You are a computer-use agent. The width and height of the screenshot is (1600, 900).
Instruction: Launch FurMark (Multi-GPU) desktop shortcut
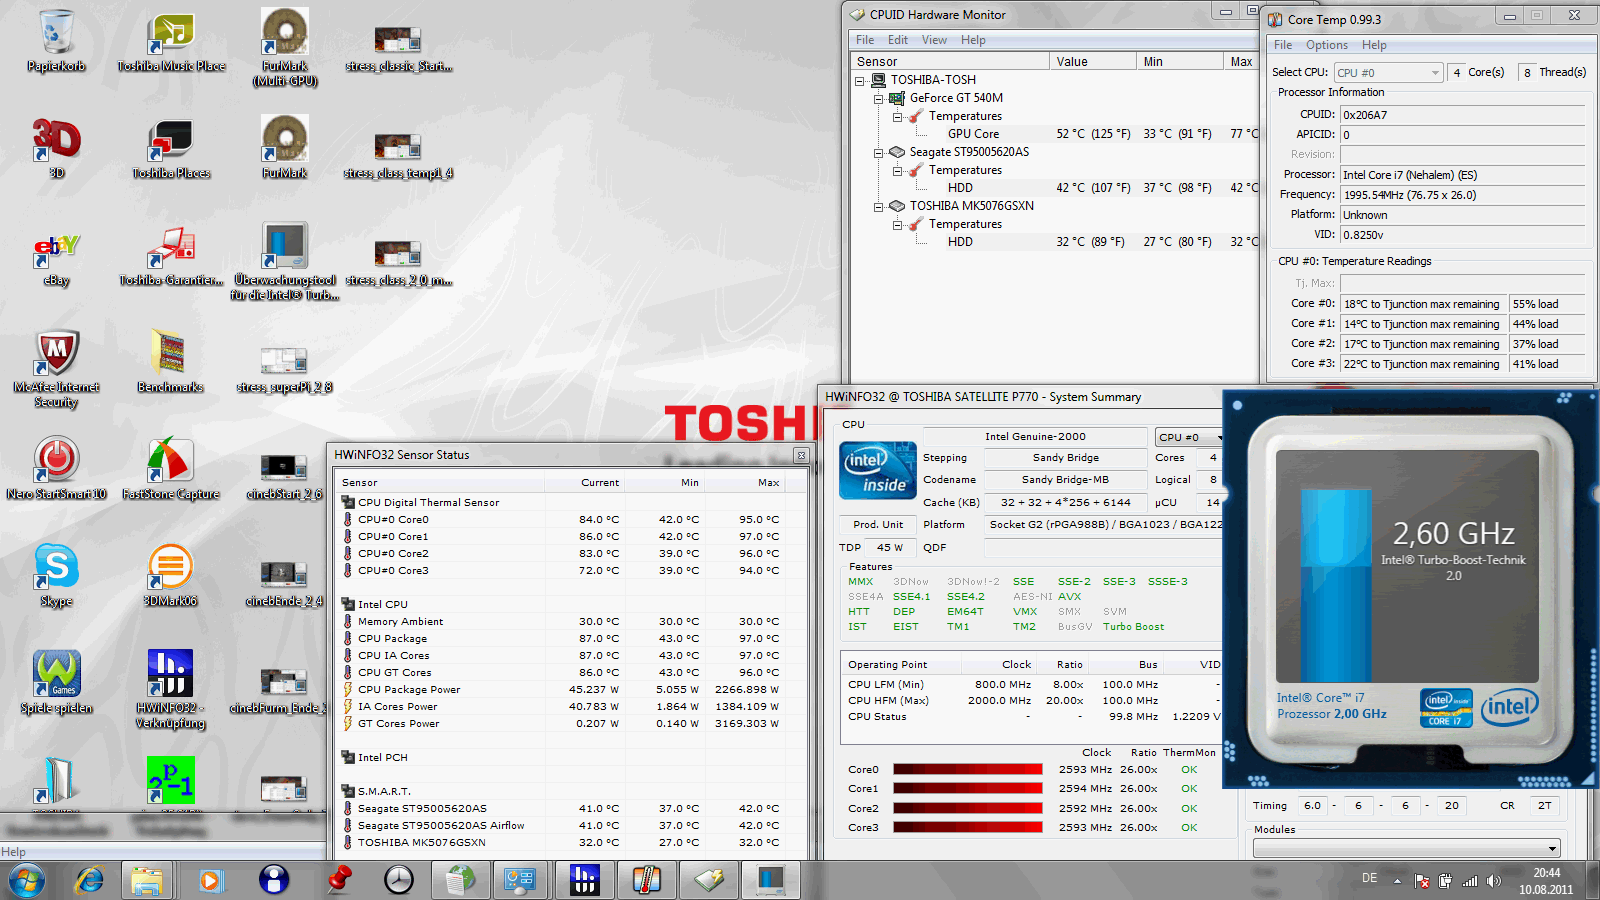pos(285,47)
